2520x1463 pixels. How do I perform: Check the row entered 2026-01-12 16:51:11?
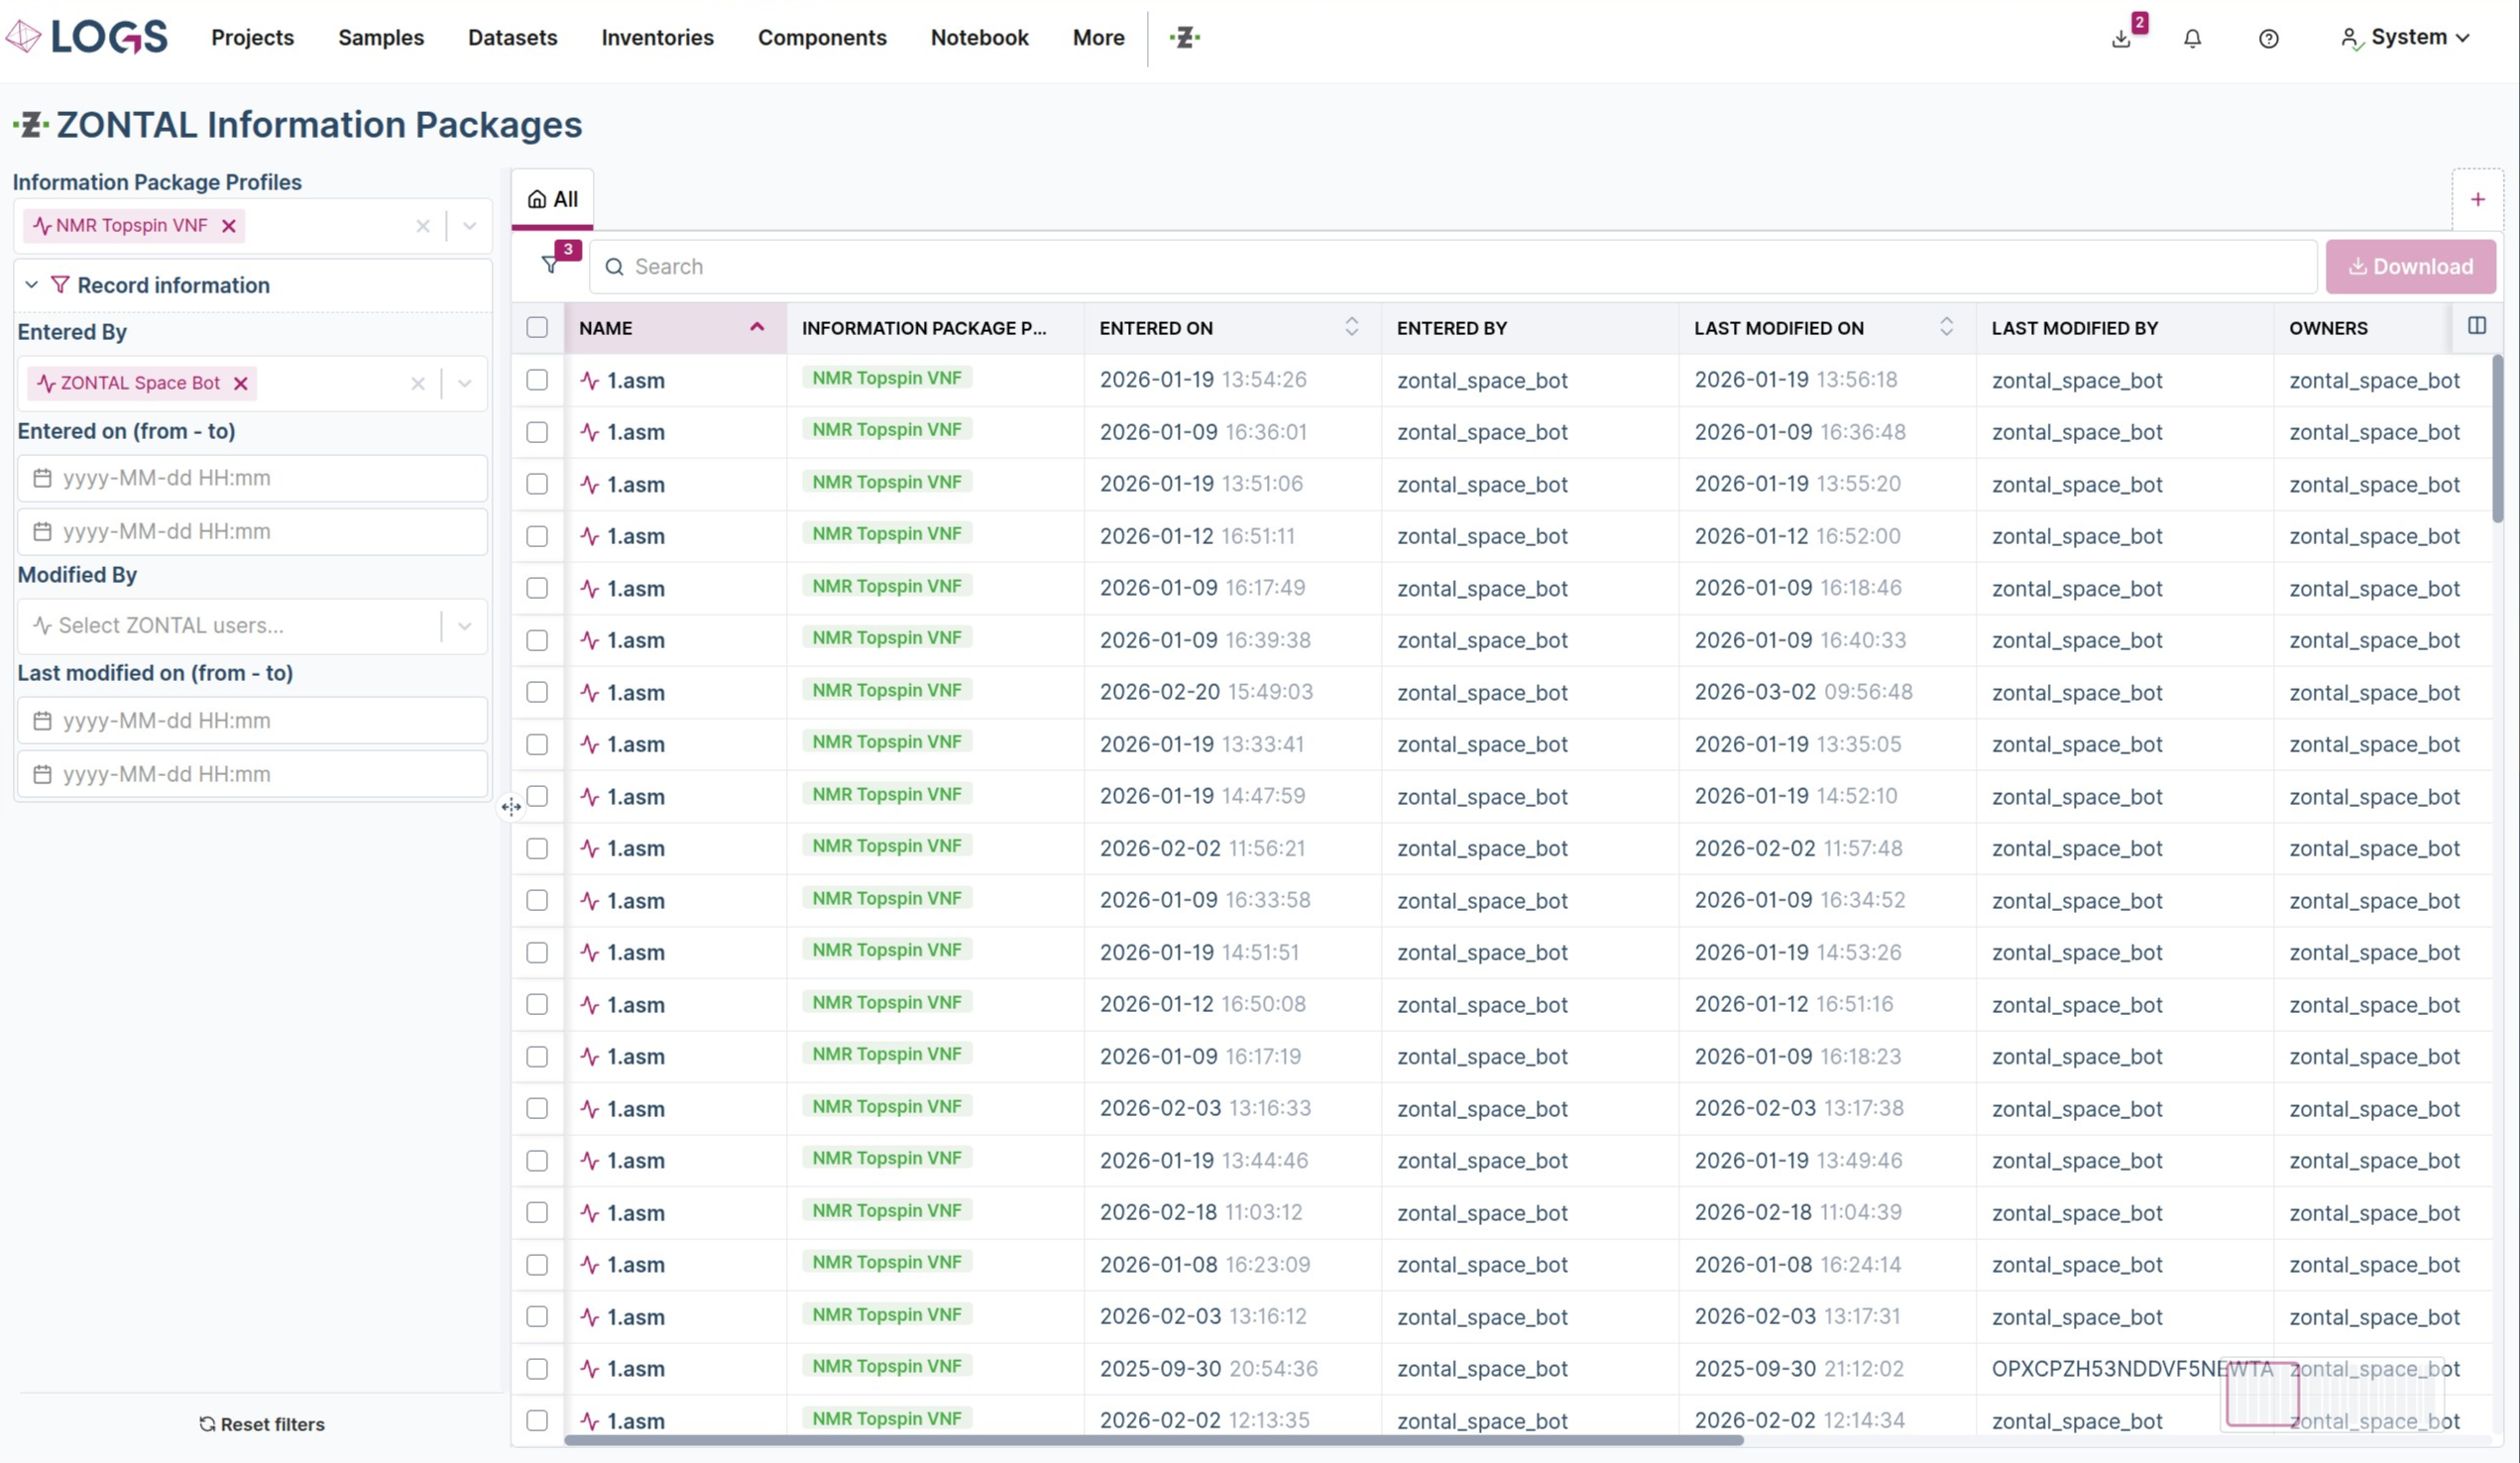[x=537, y=536]
